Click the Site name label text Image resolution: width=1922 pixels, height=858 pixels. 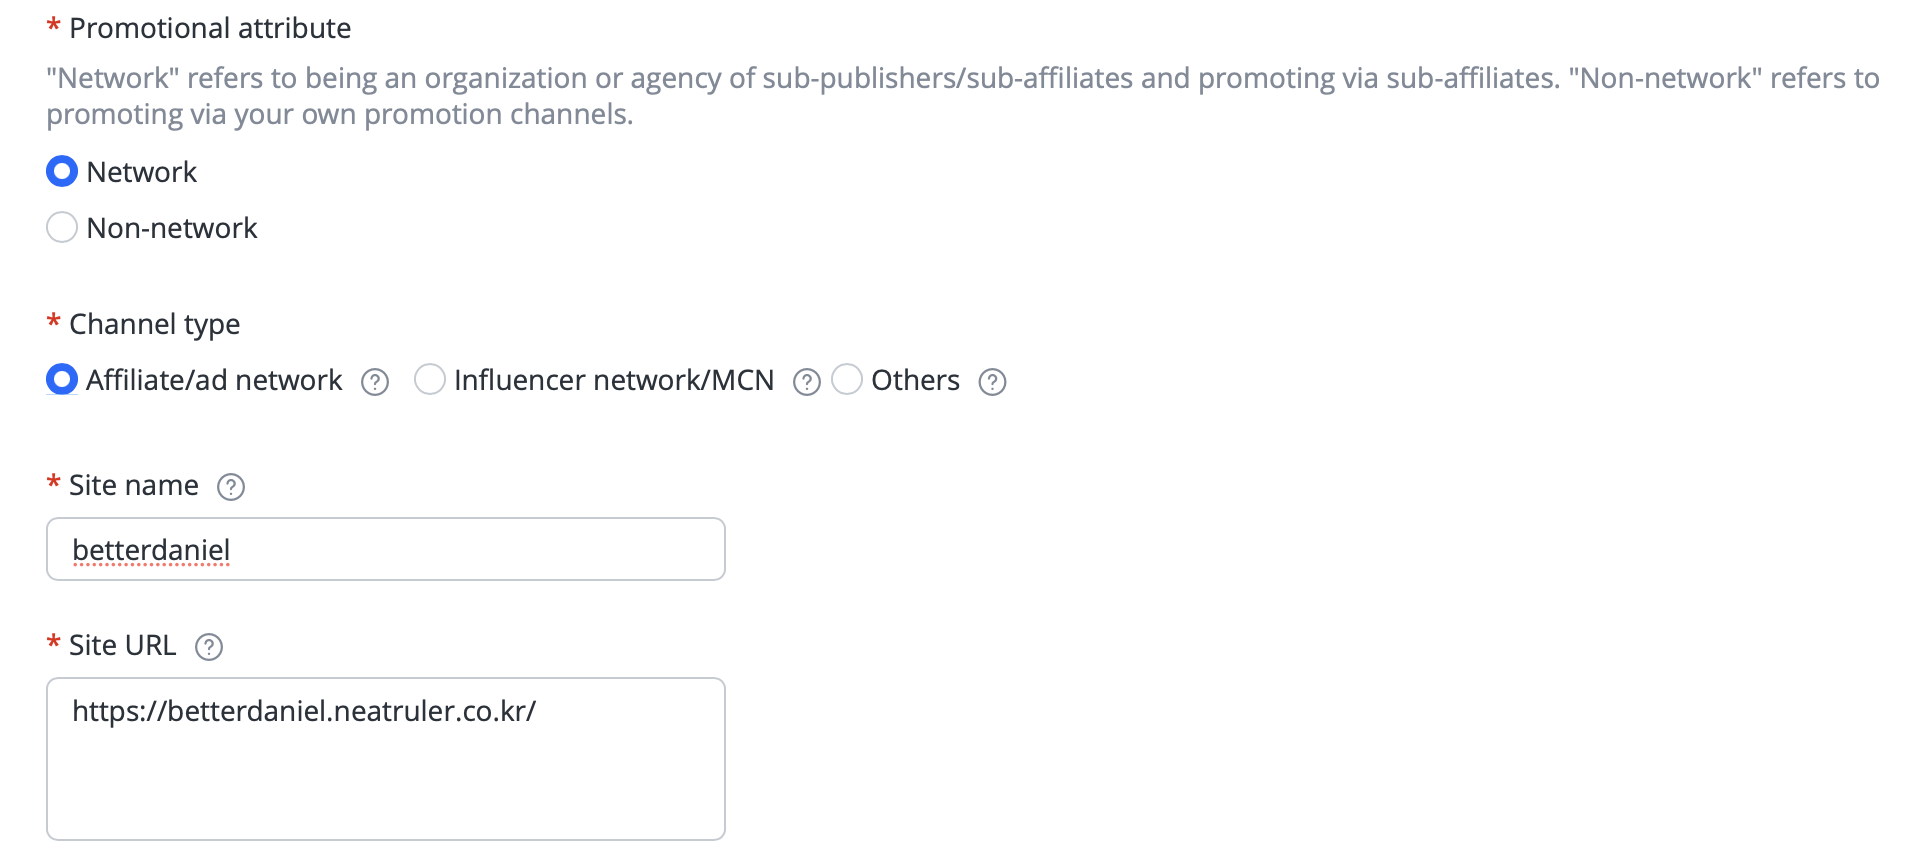click(x=134, y=485)
